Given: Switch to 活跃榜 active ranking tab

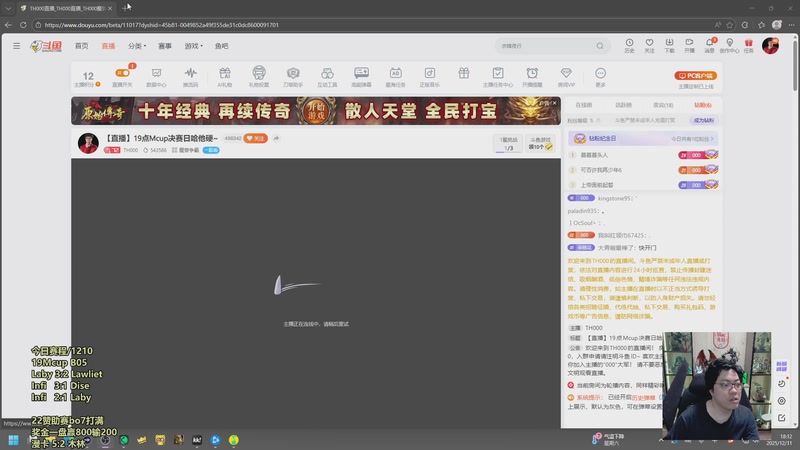Looking at the screenshot, I should (x=623, y=105).
